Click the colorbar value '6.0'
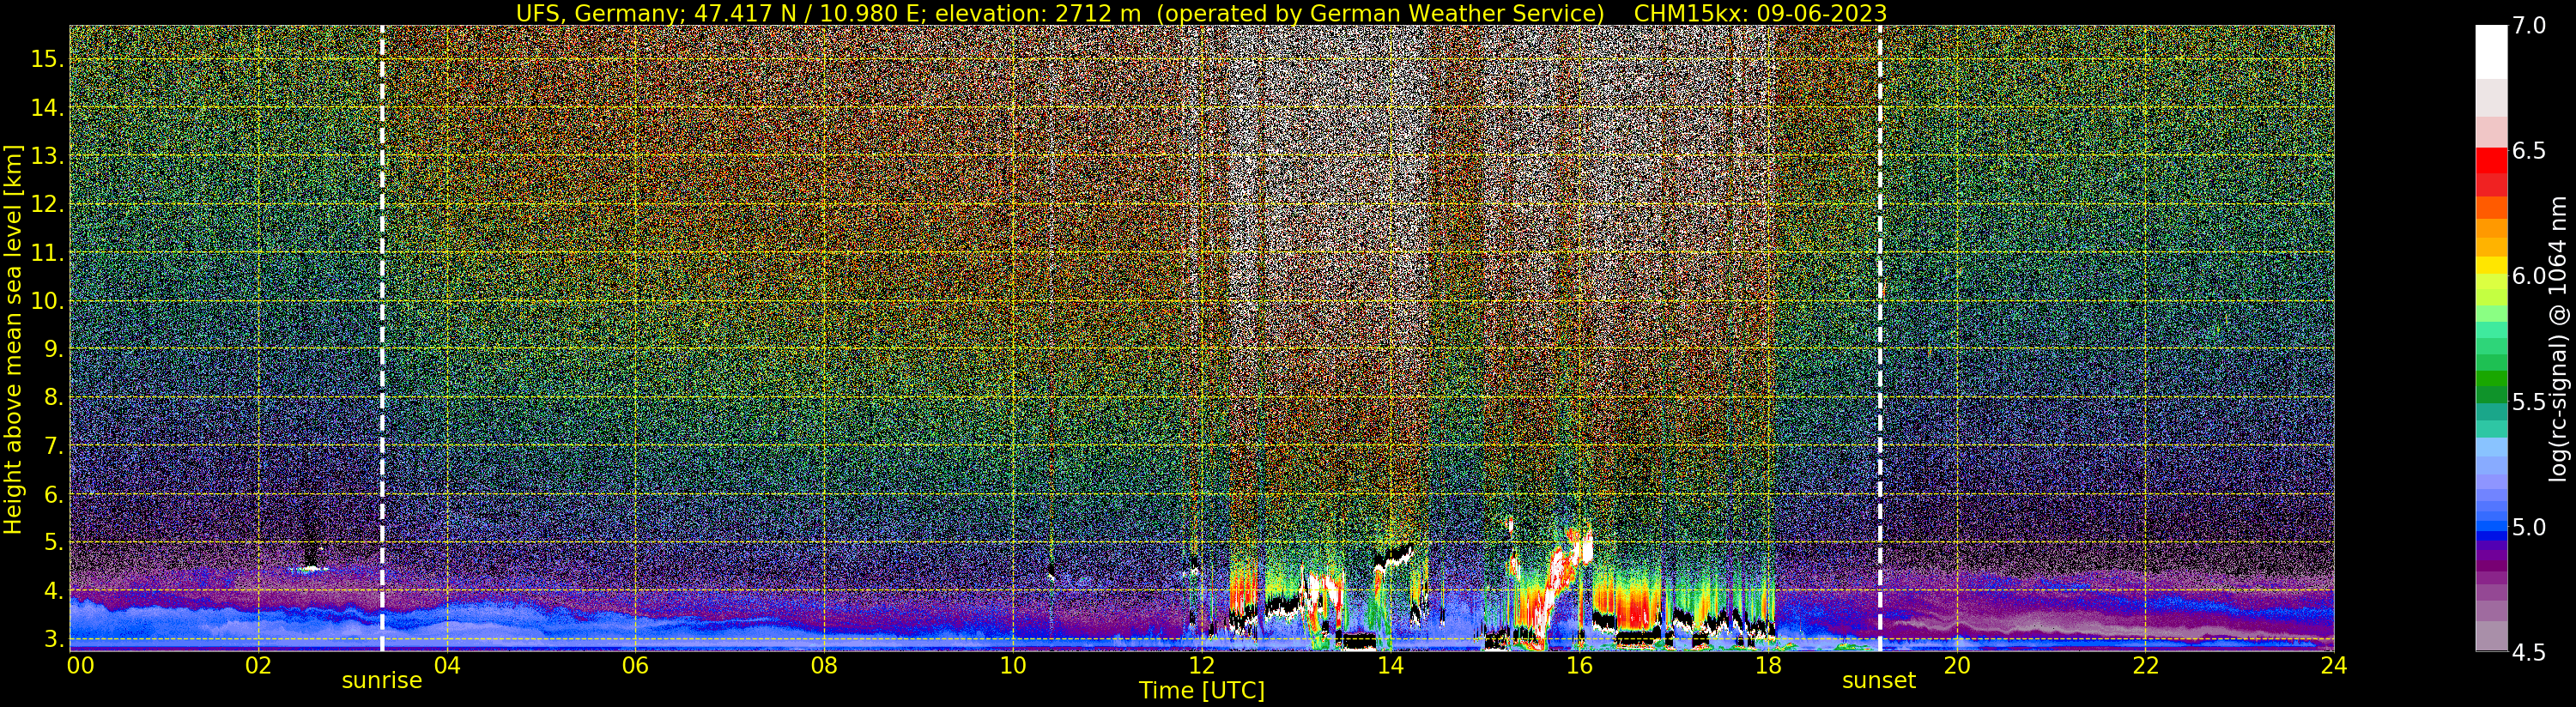Image resolution: width=2576 pixels, height=707 pixels. click(x=2529, y=276)
